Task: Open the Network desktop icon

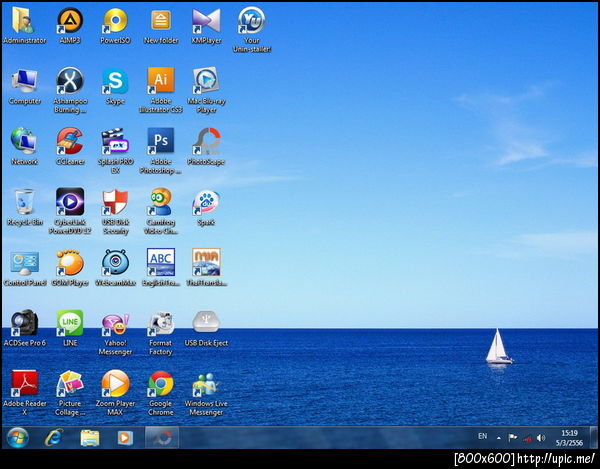Action: pos(24,141)
